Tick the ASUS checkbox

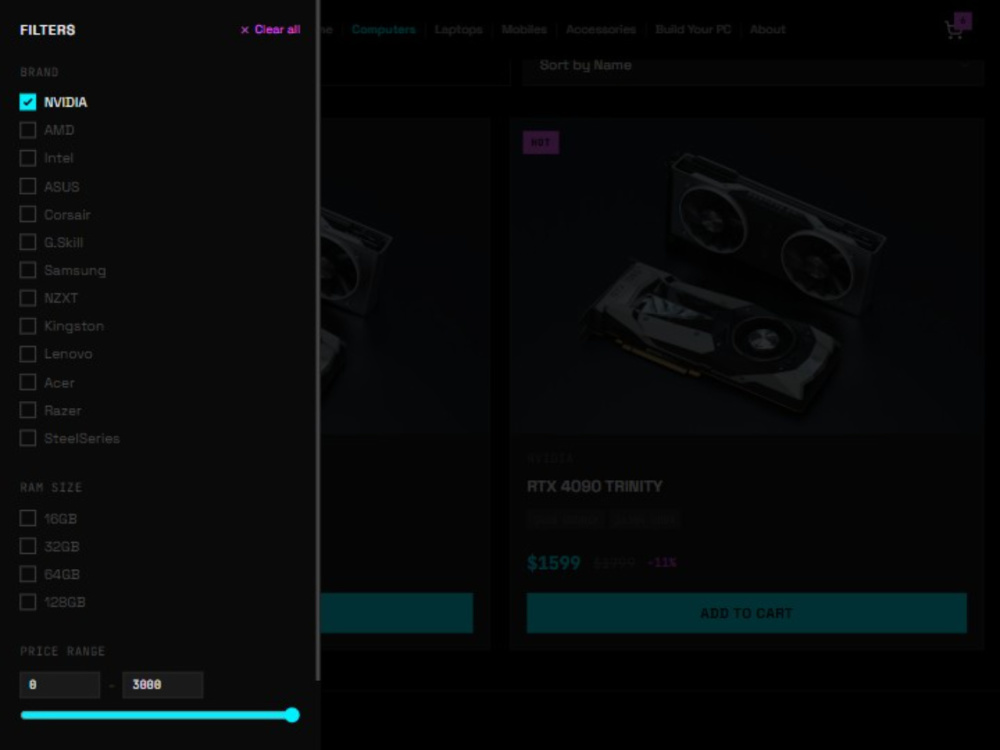(27, 186)
